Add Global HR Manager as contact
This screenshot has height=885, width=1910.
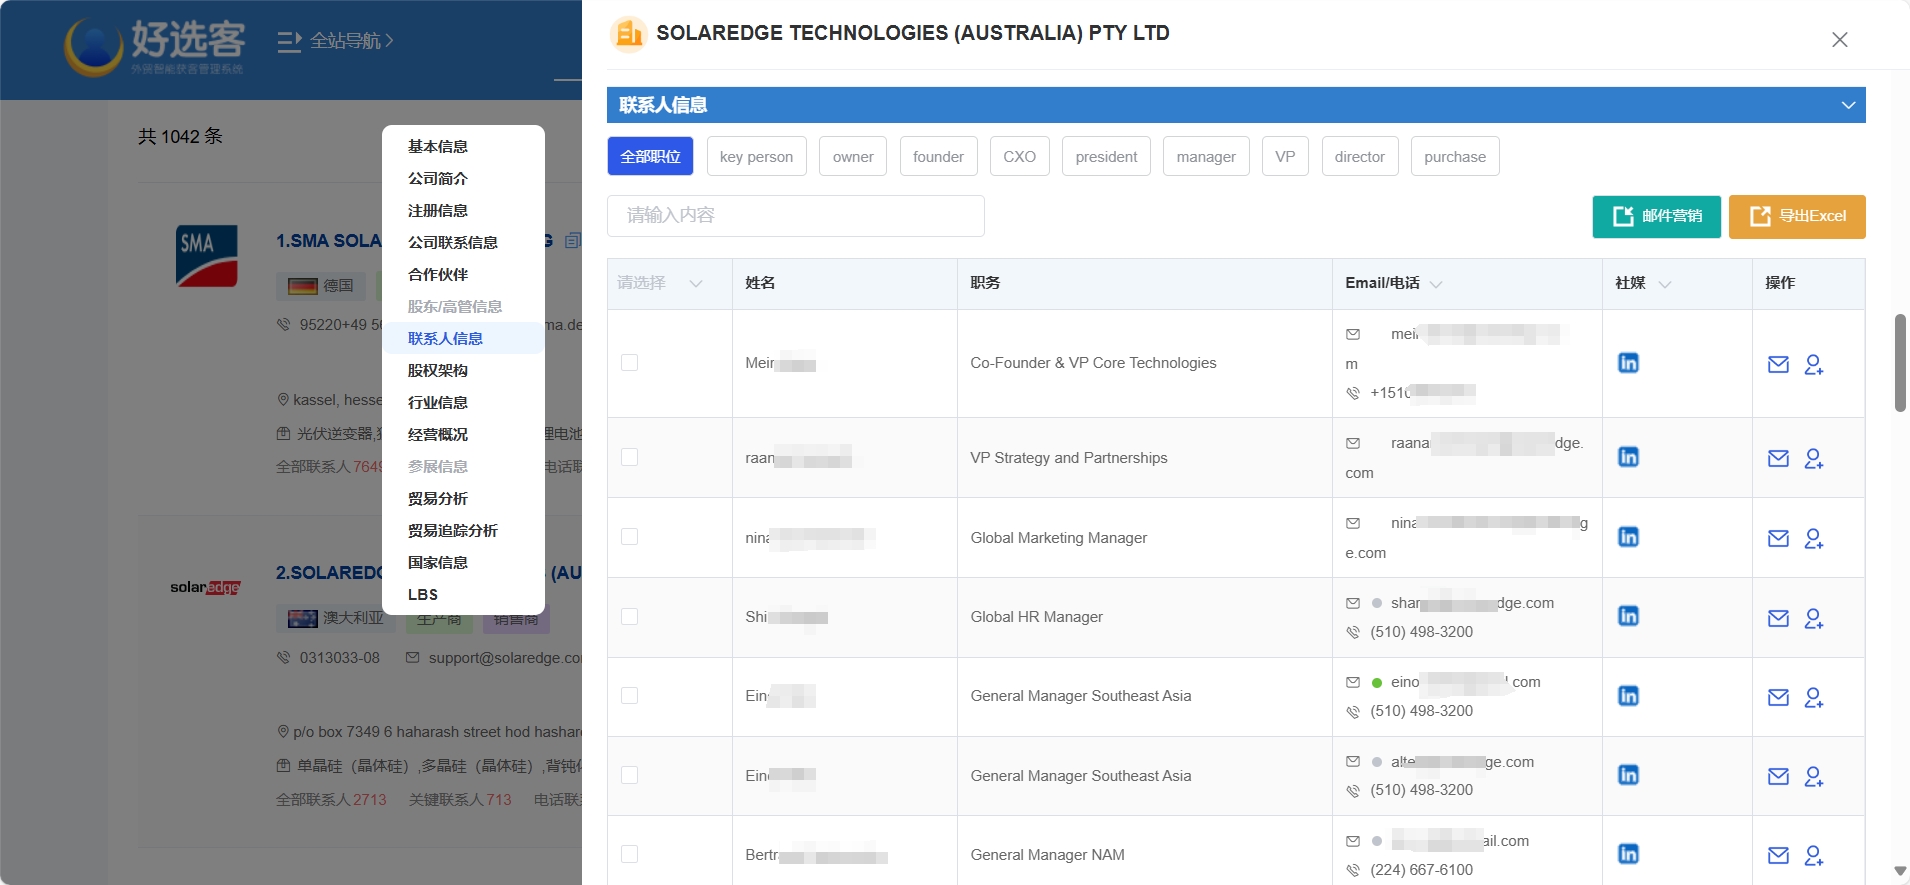click(x=1814, y=619)
